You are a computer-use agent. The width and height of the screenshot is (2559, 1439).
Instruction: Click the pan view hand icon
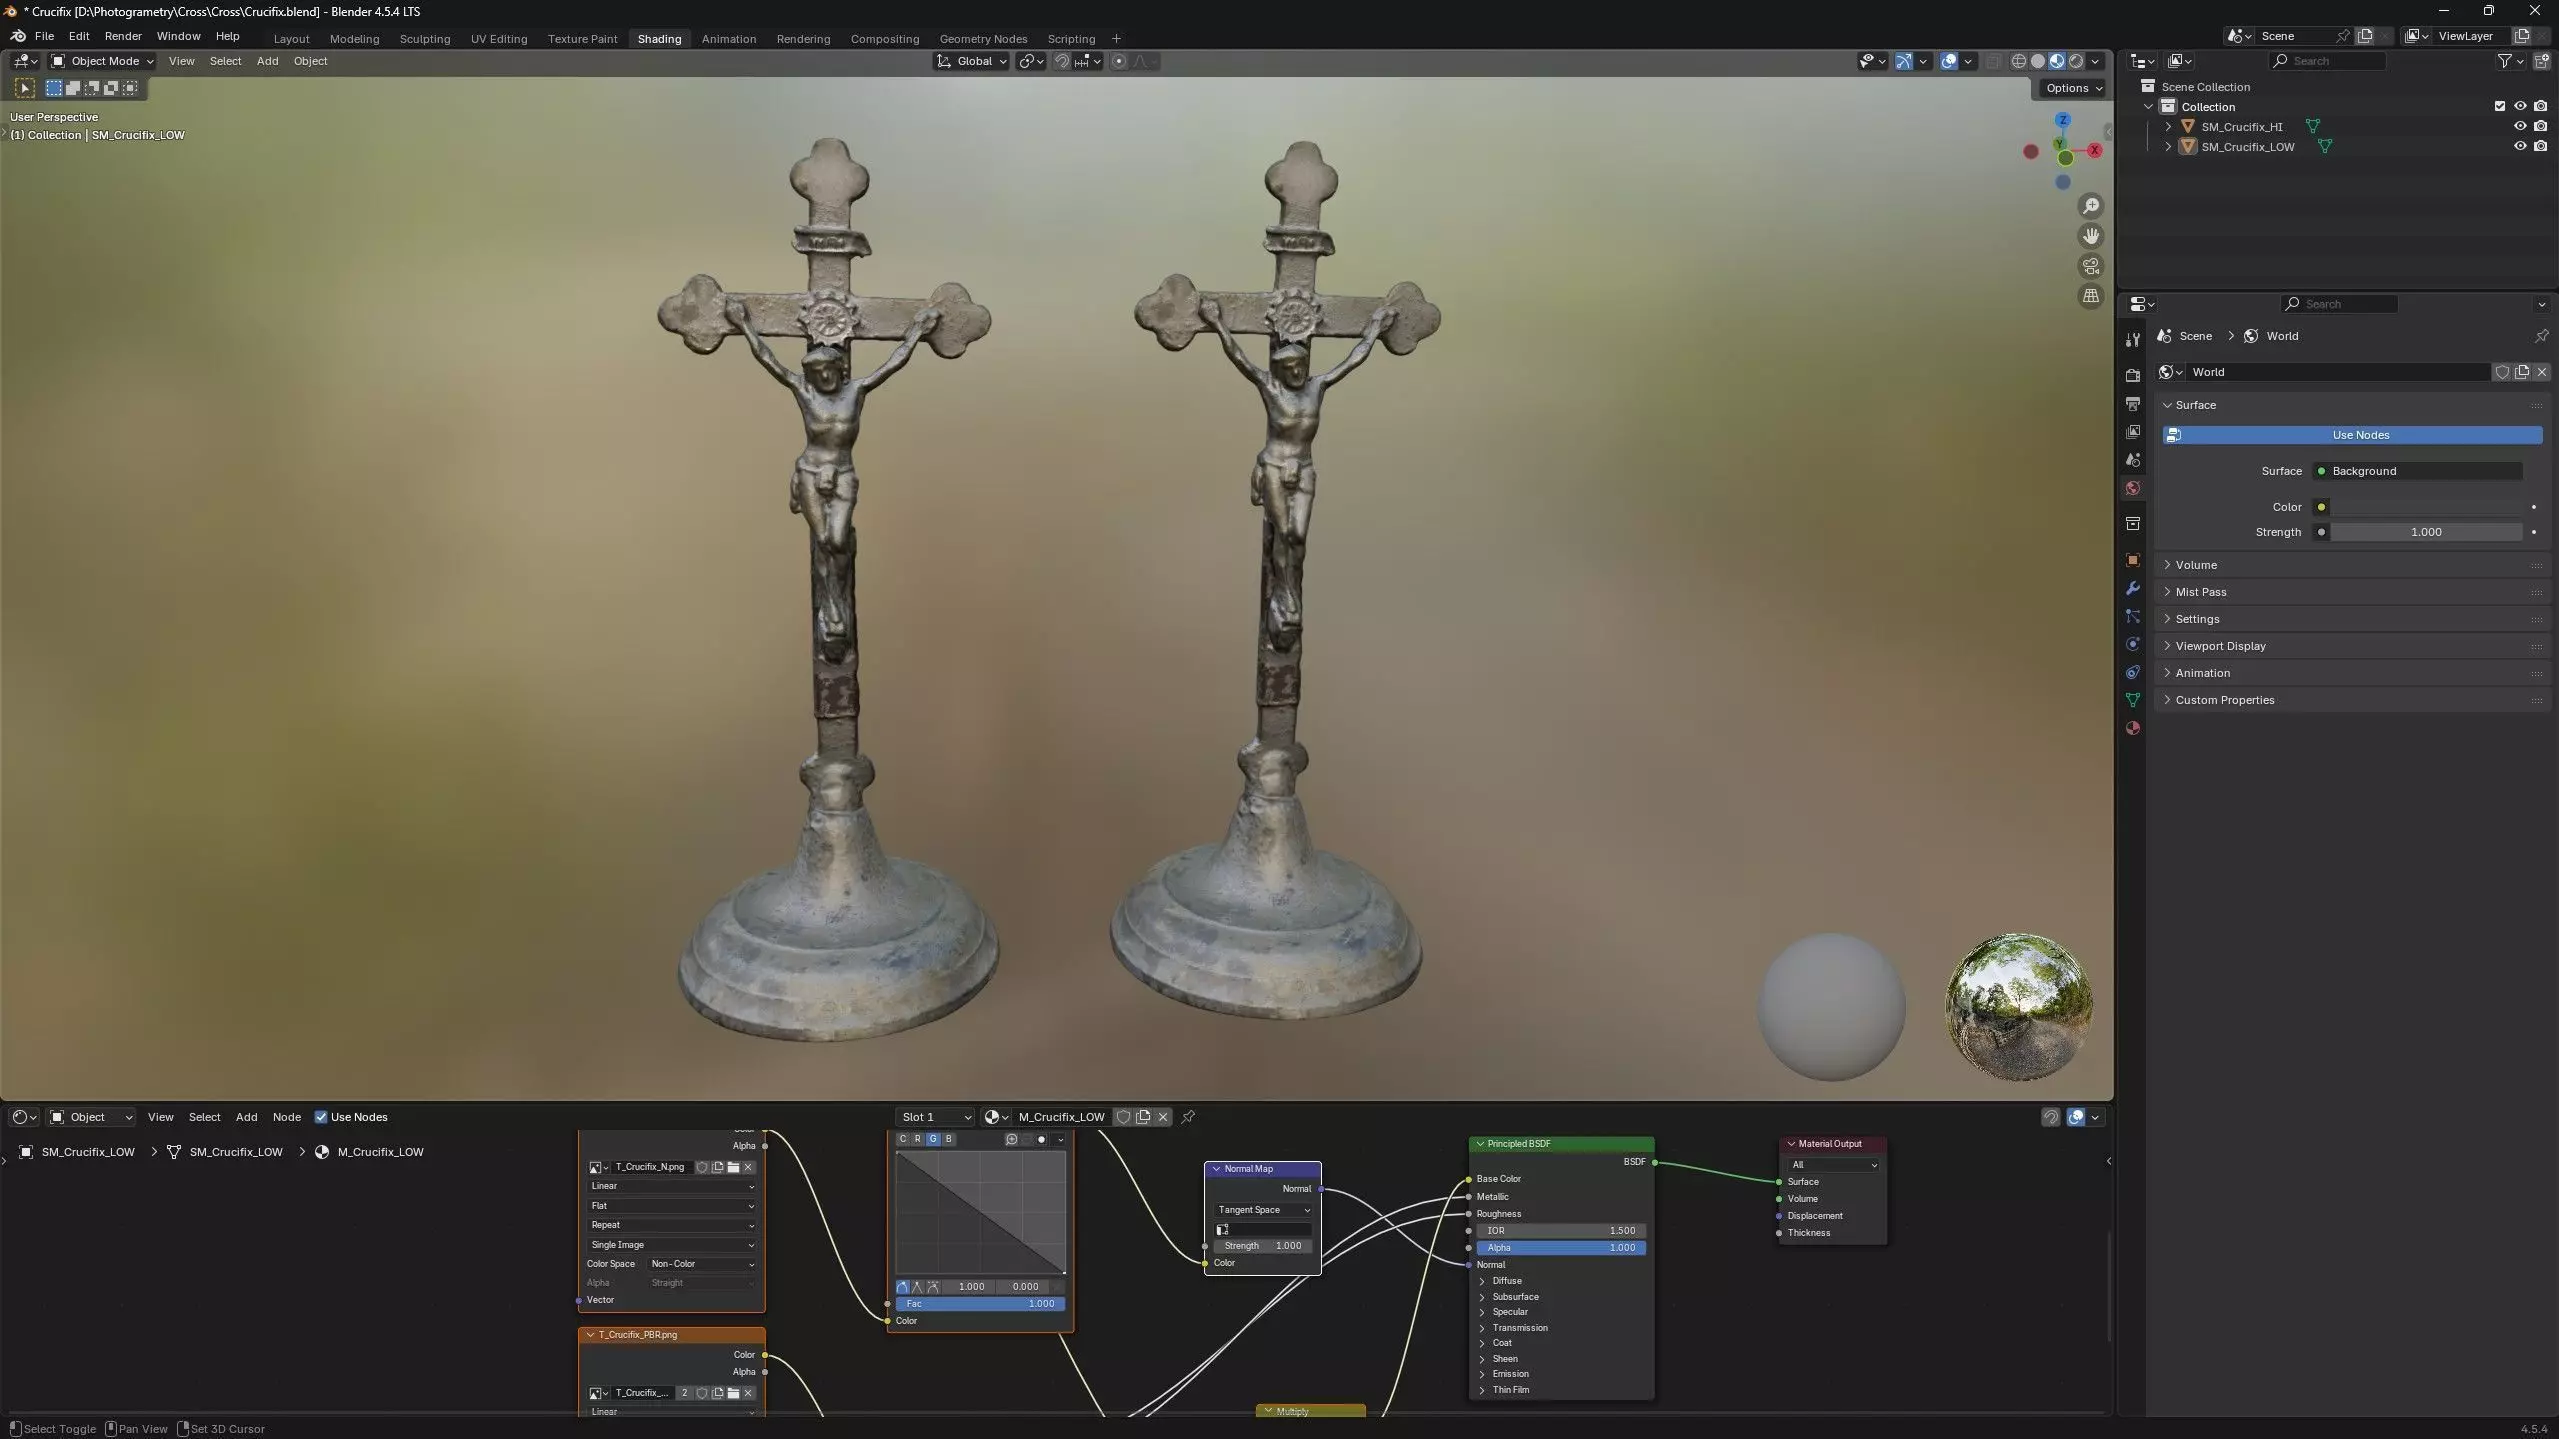[2091, 236]
